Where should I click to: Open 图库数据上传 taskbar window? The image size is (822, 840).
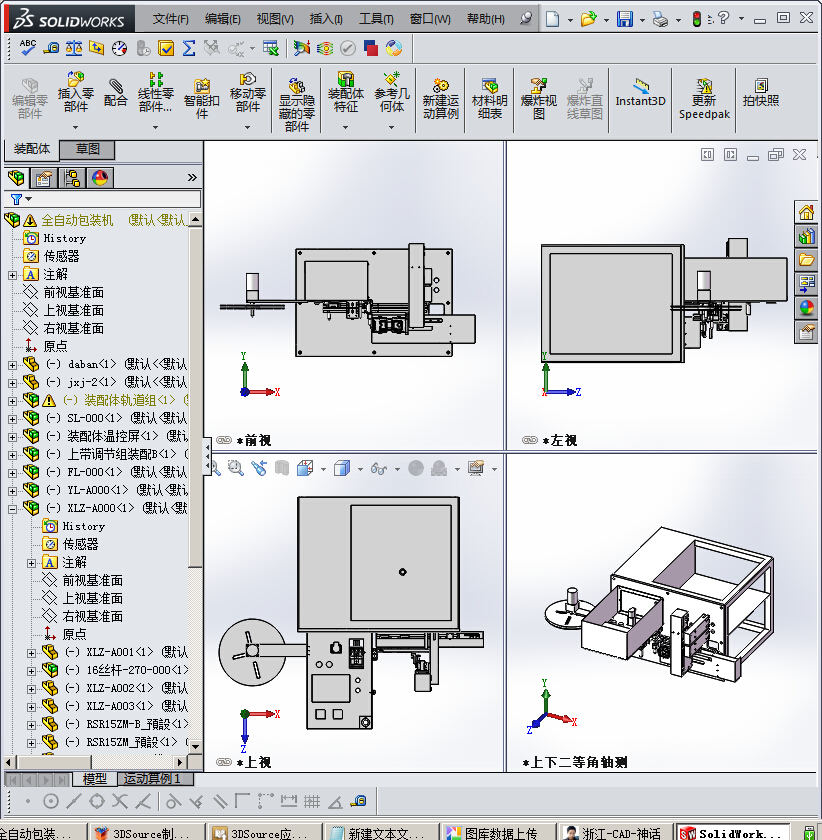click(x=497, y=833)
